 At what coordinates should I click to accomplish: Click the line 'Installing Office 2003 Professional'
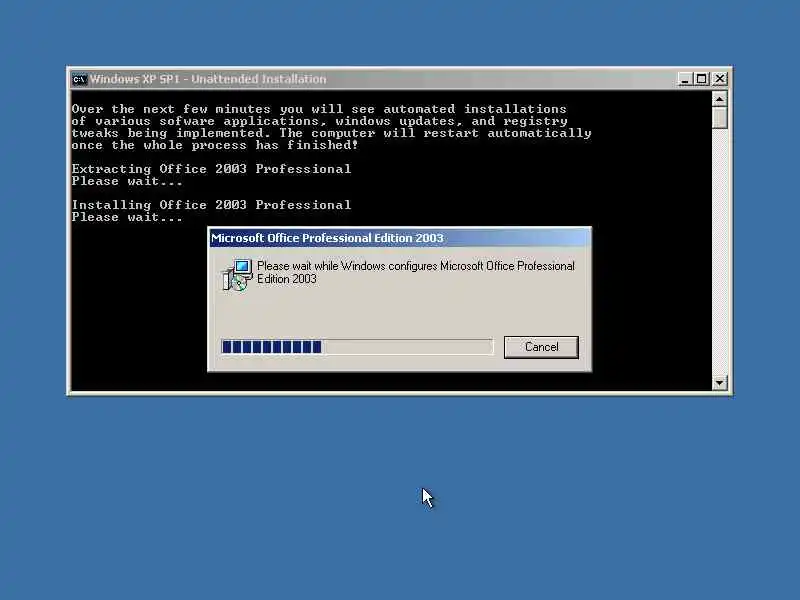211,205
